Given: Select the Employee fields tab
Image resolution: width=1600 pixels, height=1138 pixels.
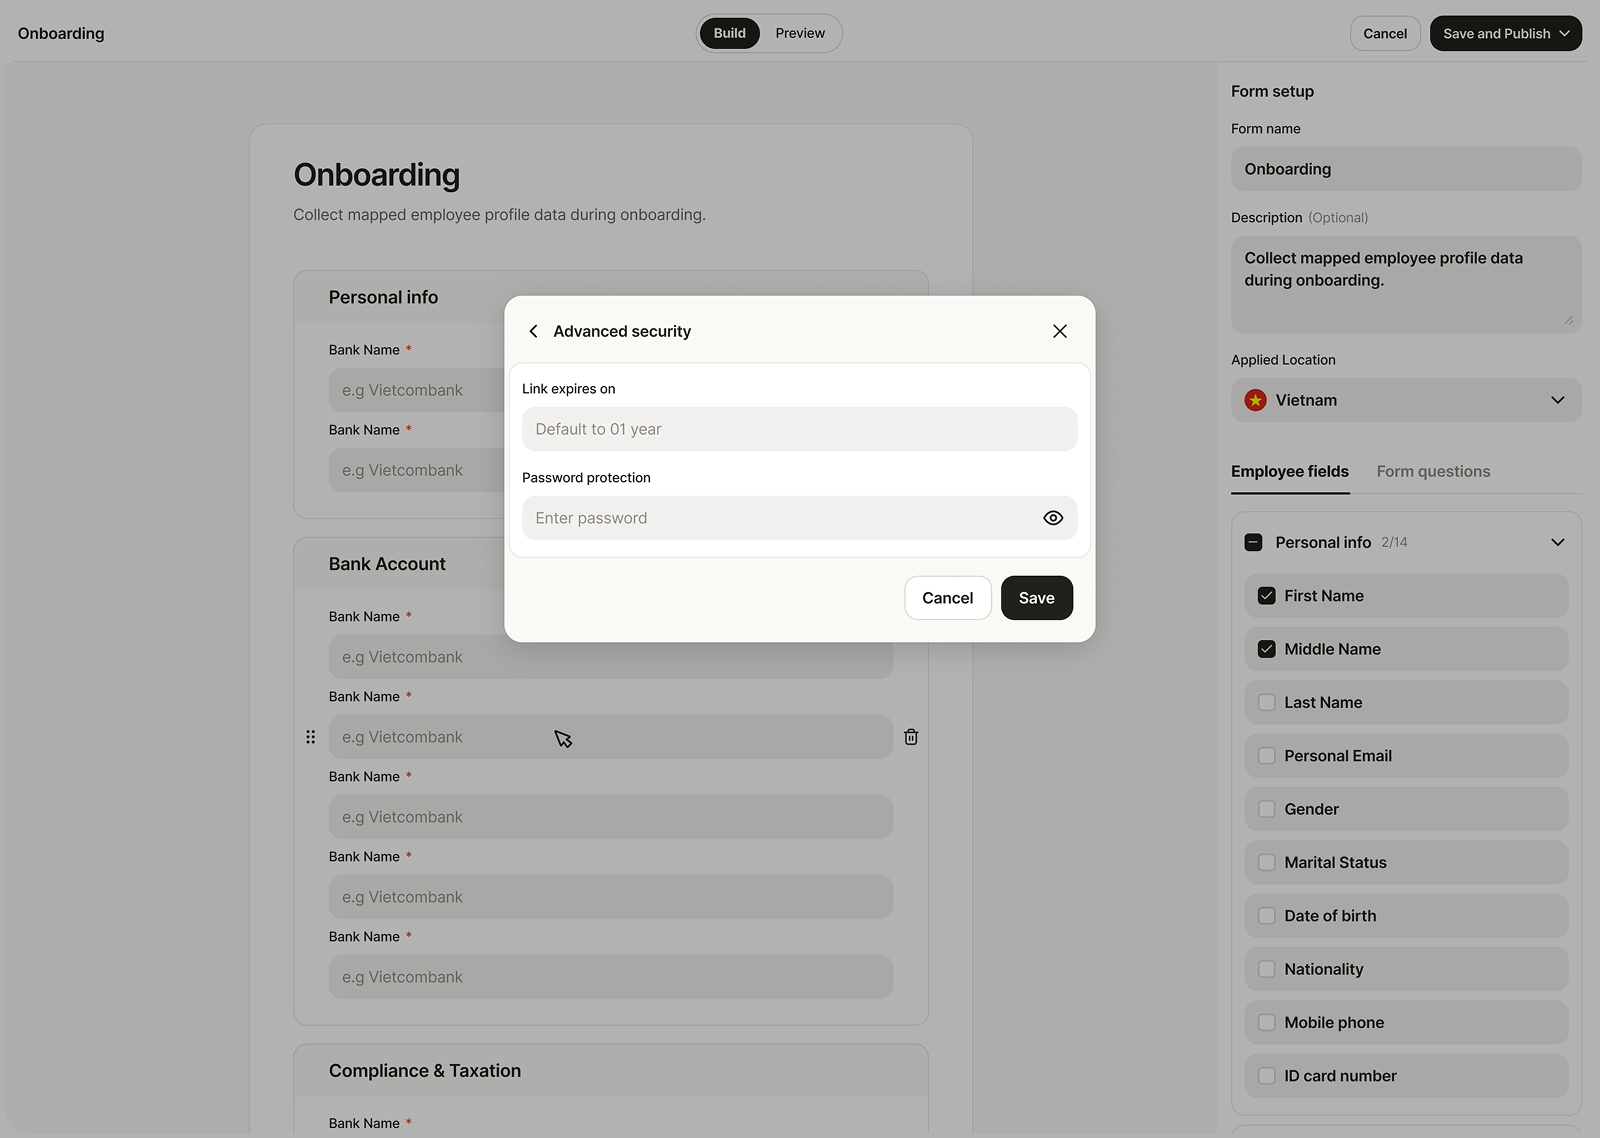Looking at the screenshot, I should pyautogui.click(x=1290, y=471).
